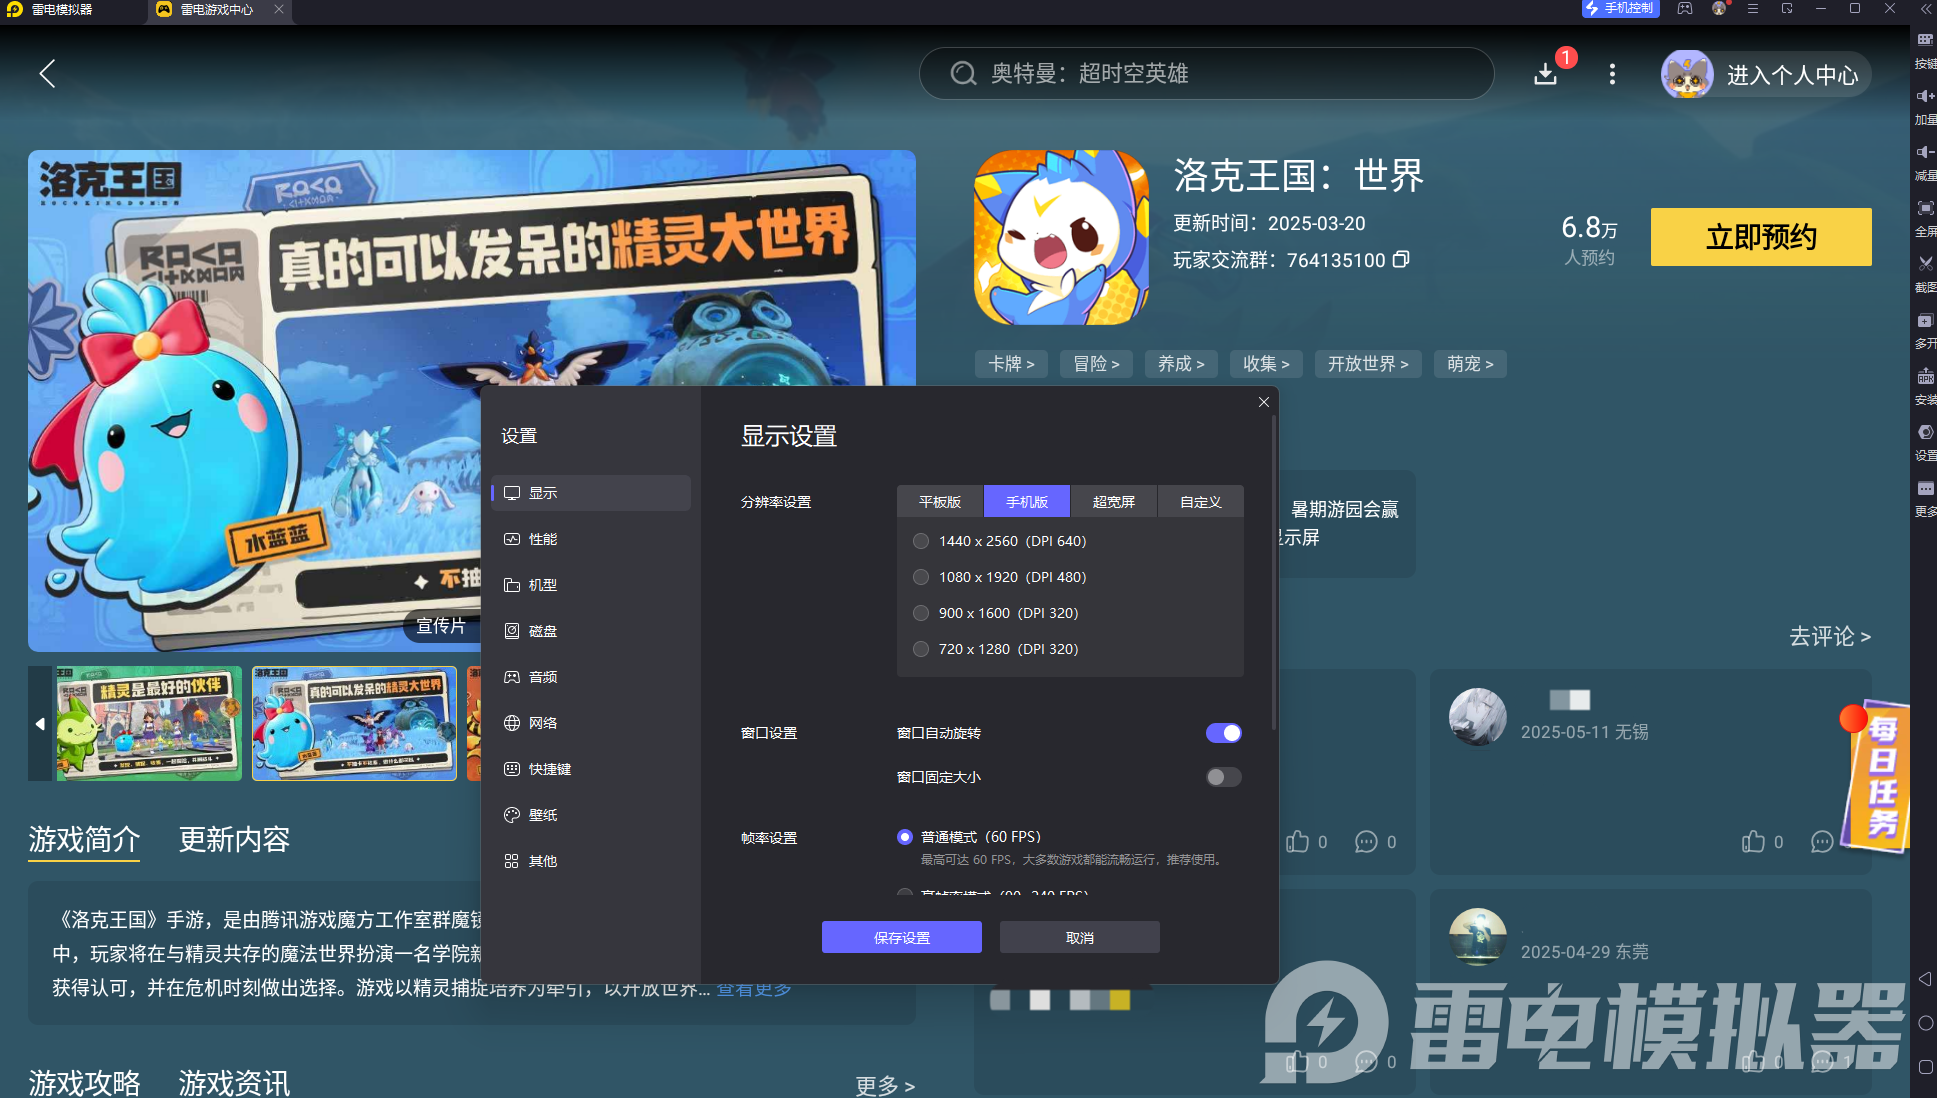Open the three-dot more options menu
The height and width of the screenshot is (1098, 1937).
coord(1611,74)
